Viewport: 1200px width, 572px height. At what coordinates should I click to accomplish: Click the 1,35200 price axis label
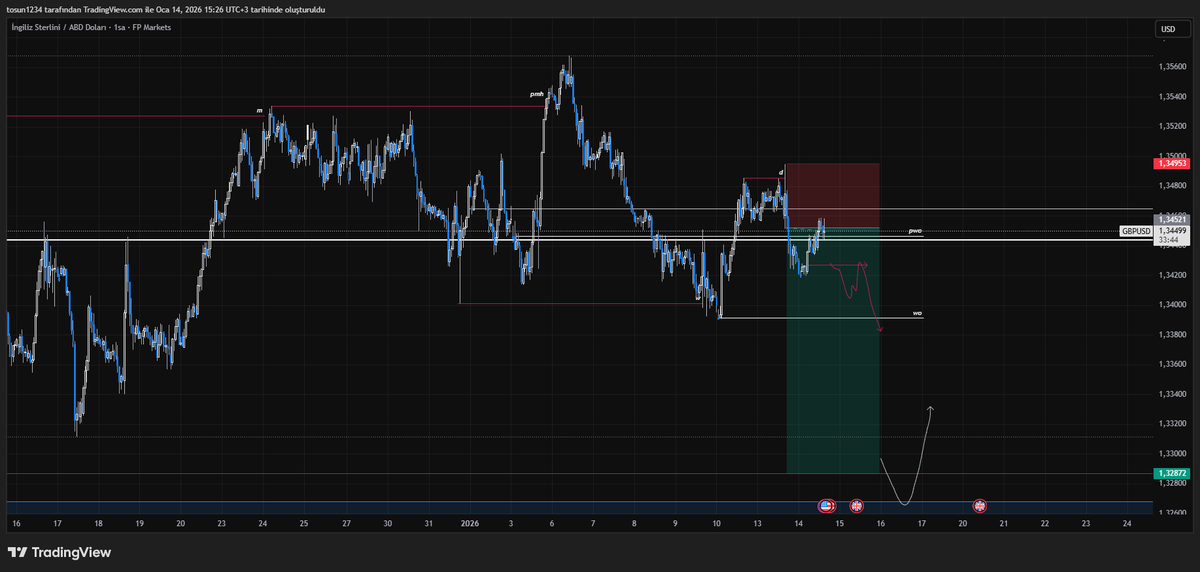(x=1173, y=126)
